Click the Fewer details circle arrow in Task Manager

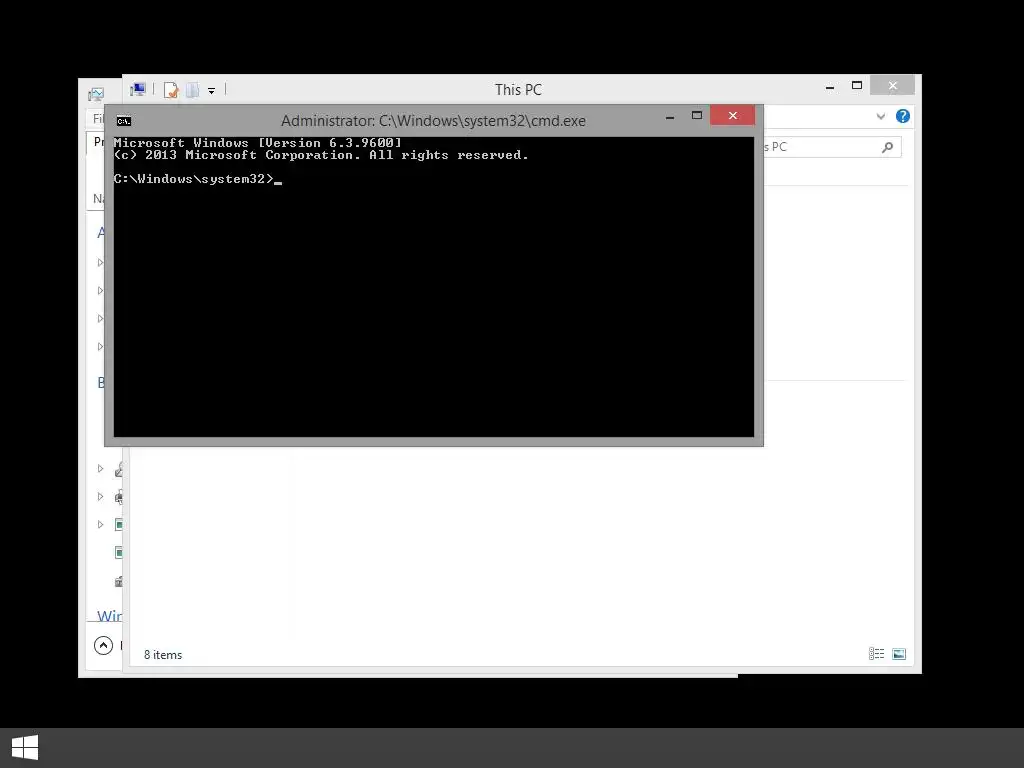(x=103, y=646)
